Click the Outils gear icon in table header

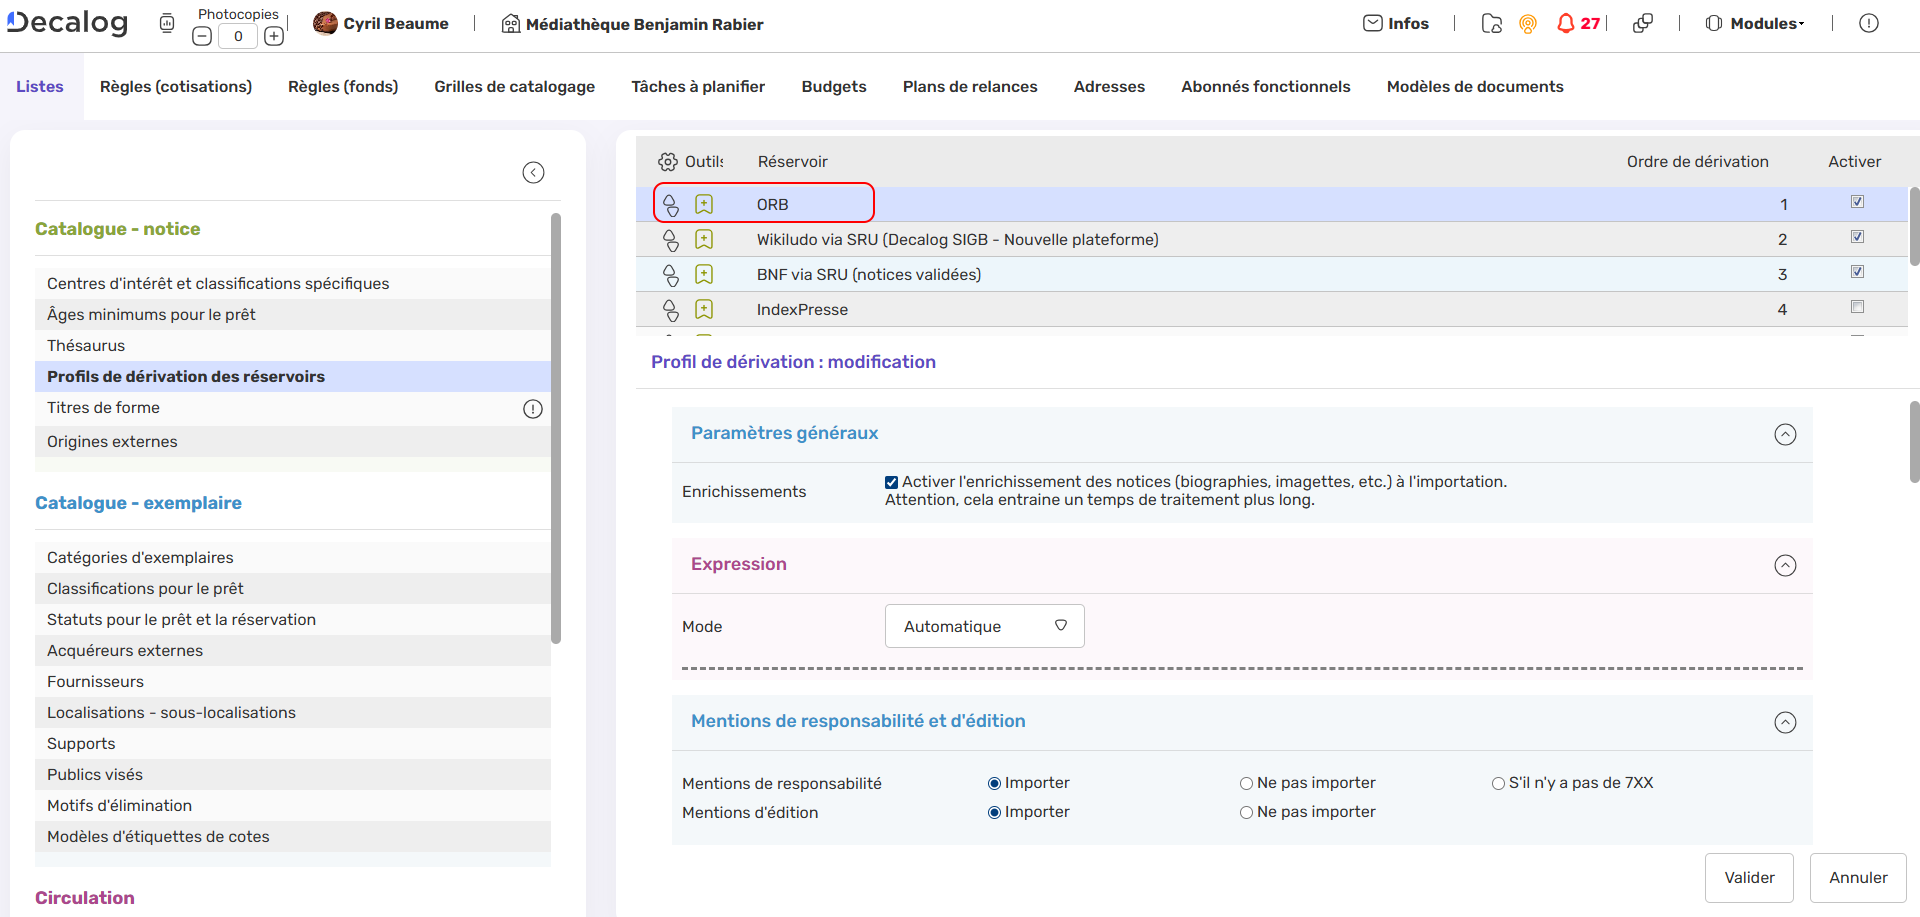coord(668,162)
